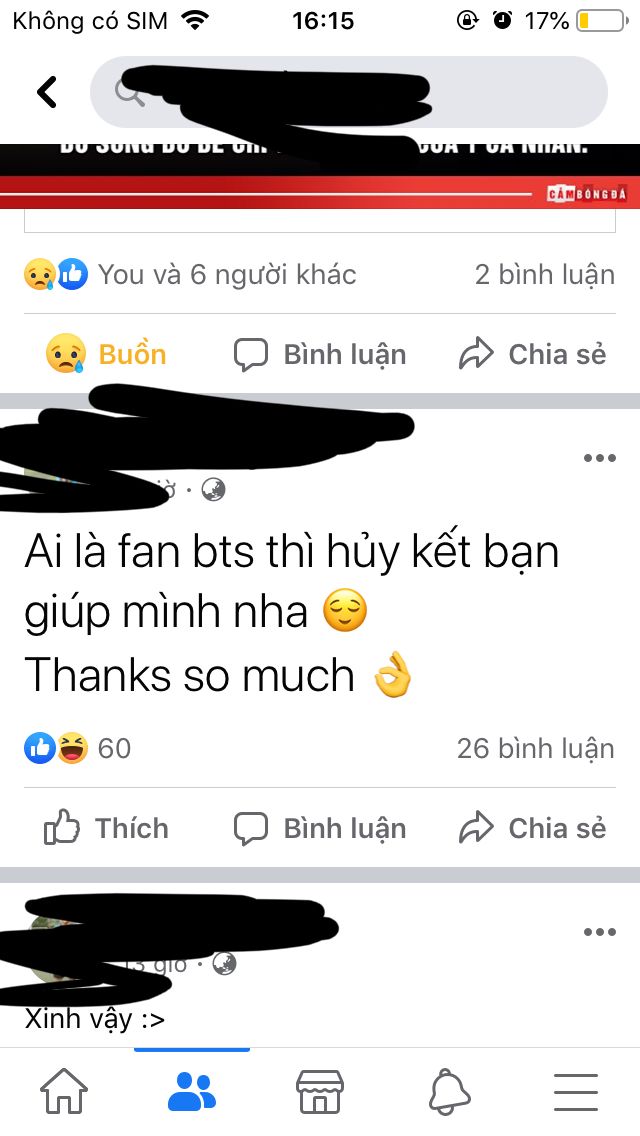Tap the search field at the top
The width and height of the screenshot is (640, 1136).
[x=349, y=92]
